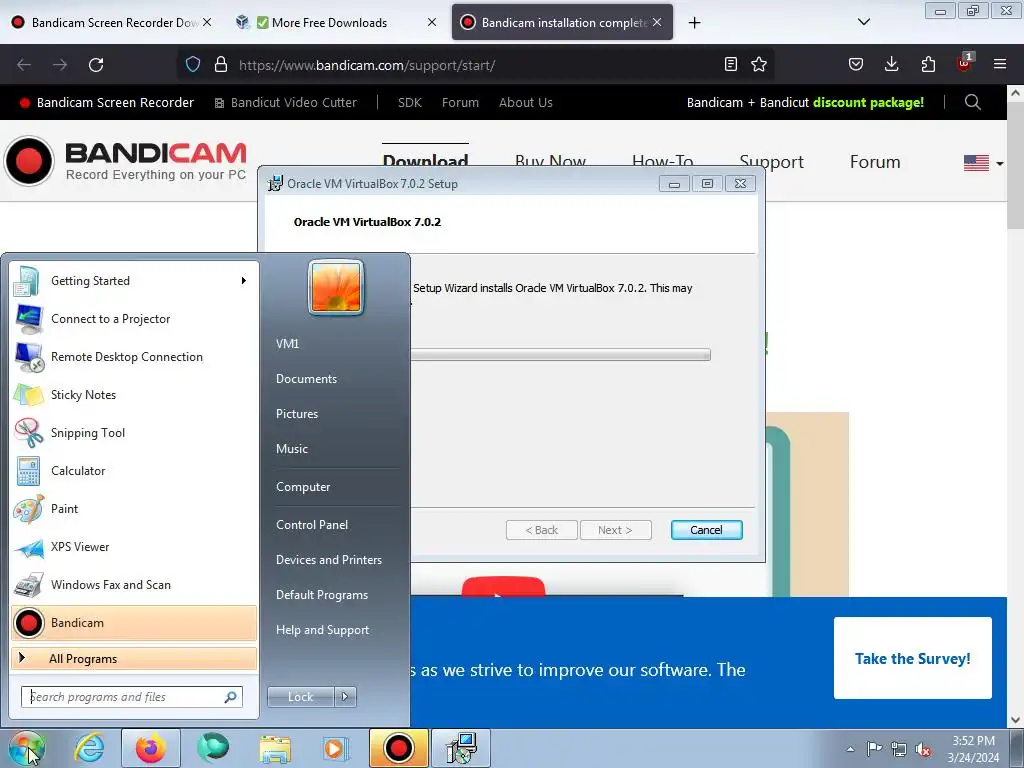Viewport: 1024px width, 768px height.
Task: Switch to Bandicam Screen Recorder Download tab
Action: tap(110, 22)
